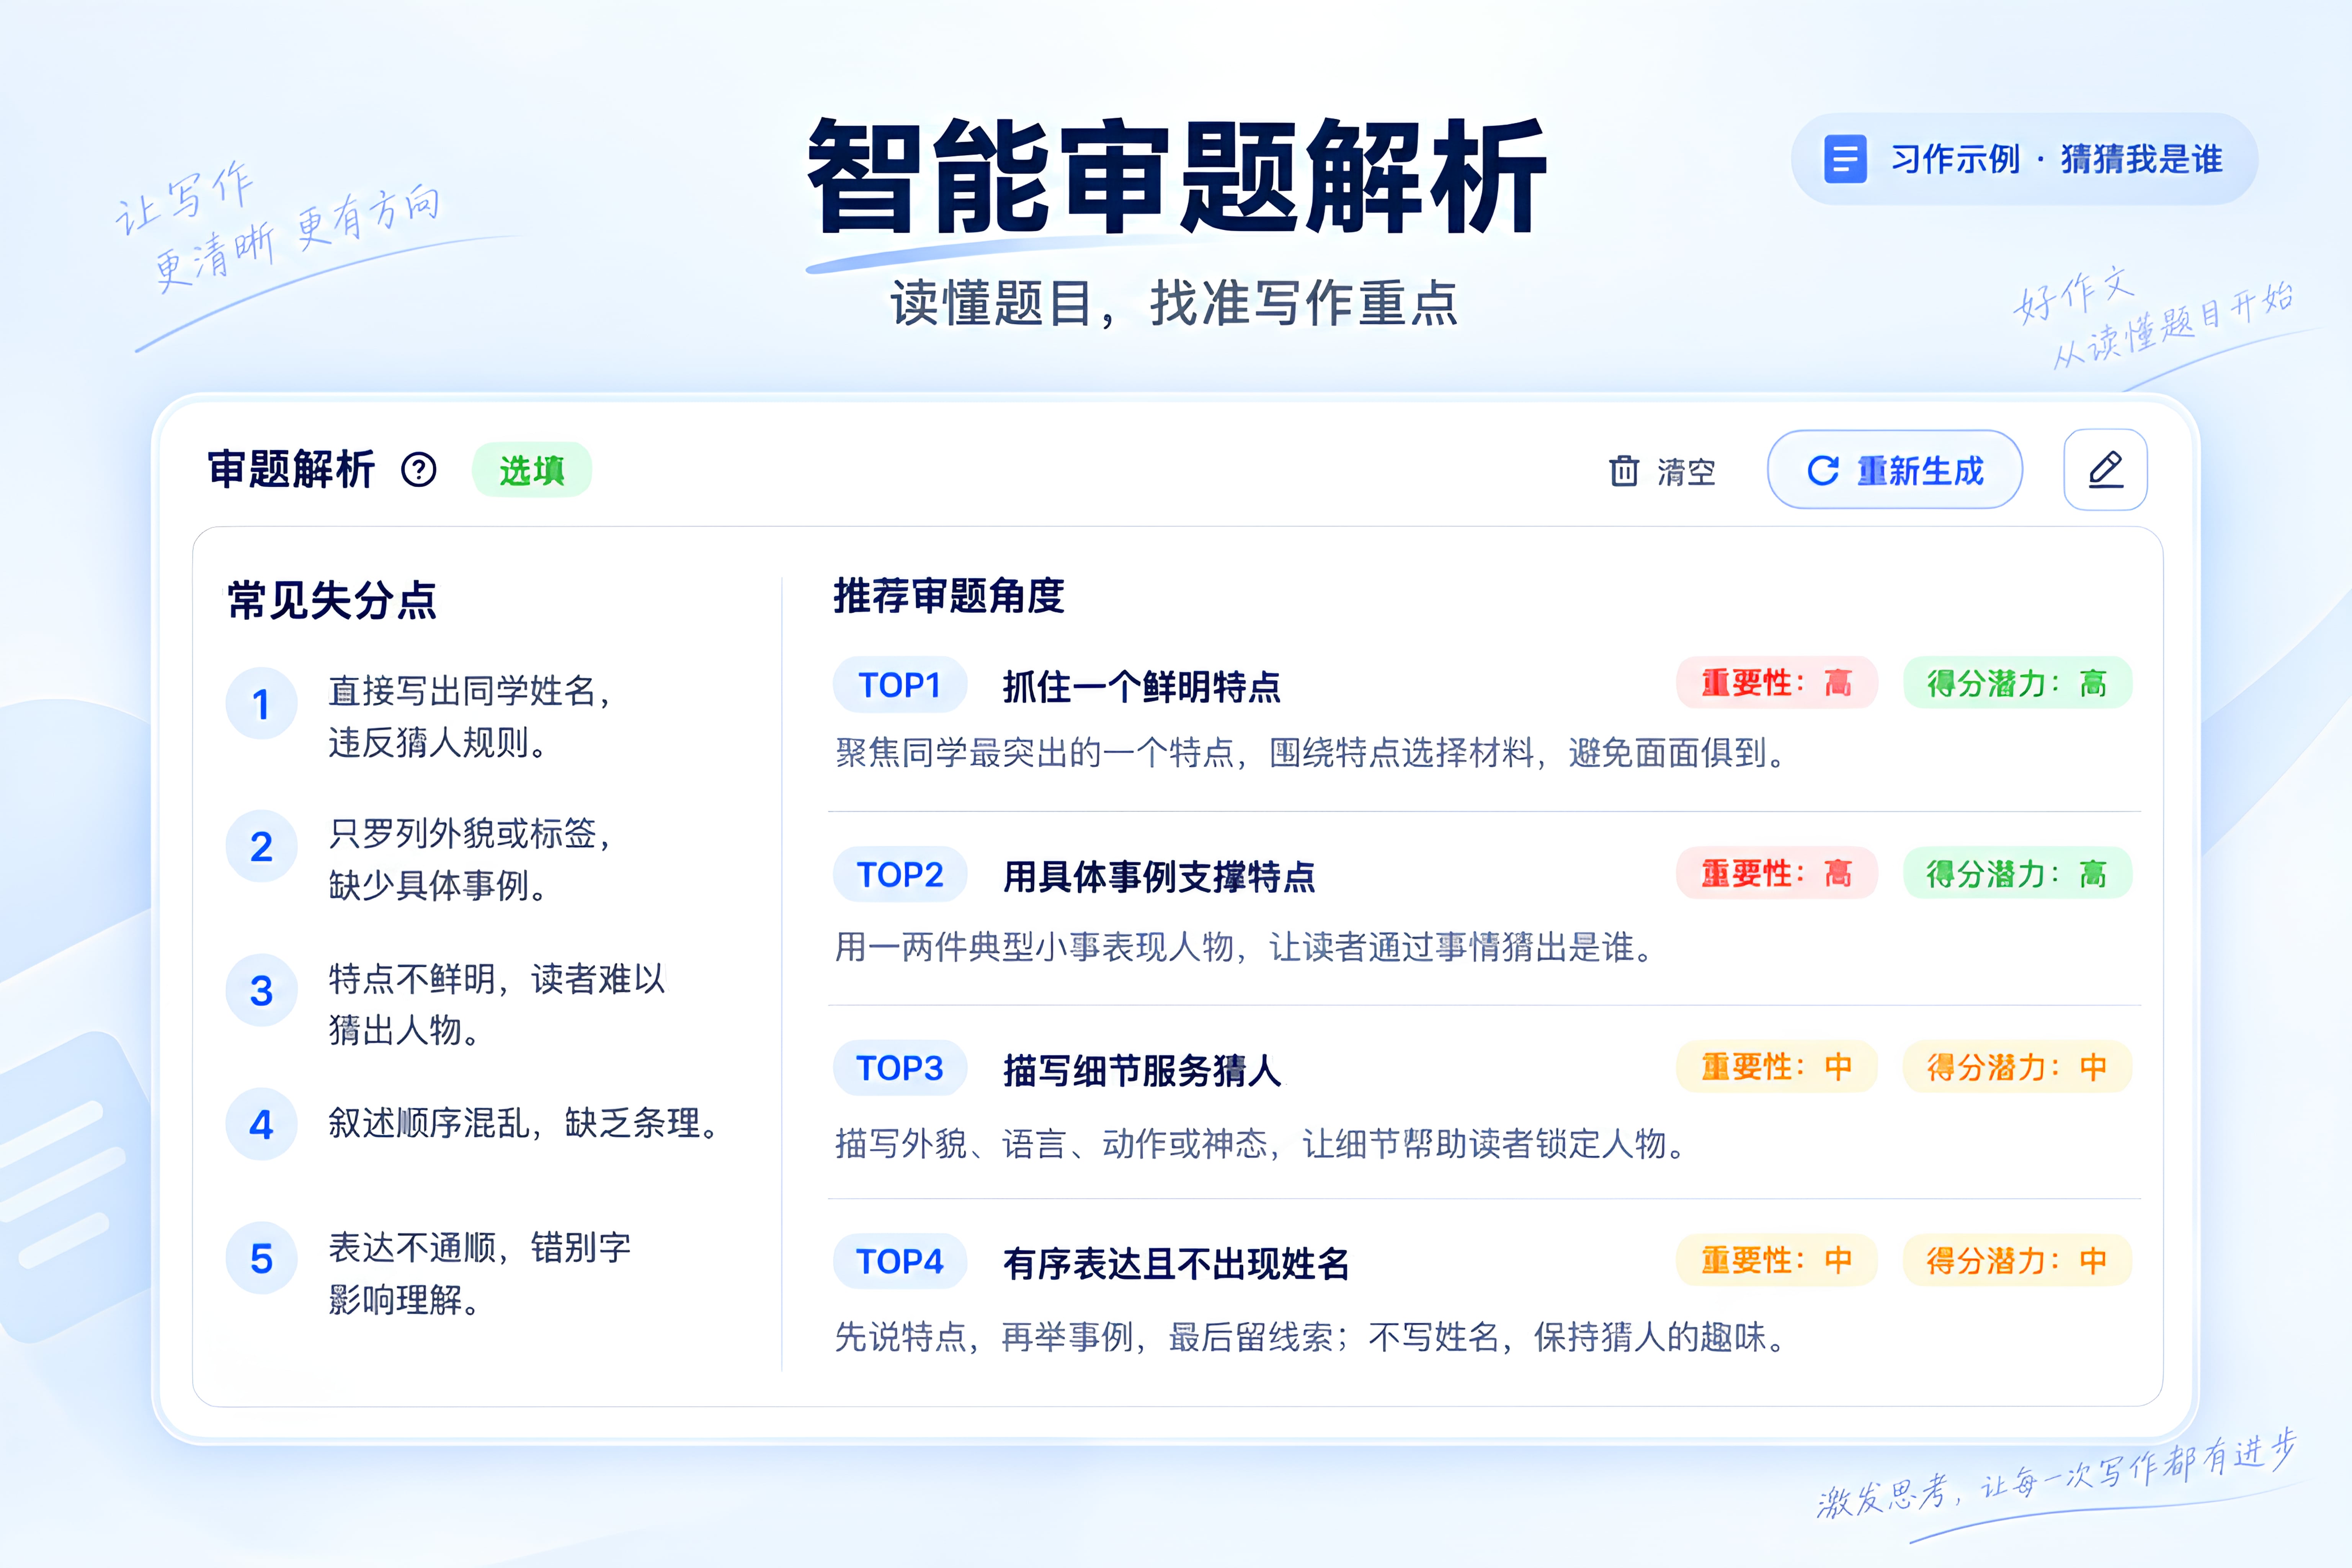Click the 重要性：中 tag in TOP4 row
The image size is (2352, 1568).
point(1777,1260)
